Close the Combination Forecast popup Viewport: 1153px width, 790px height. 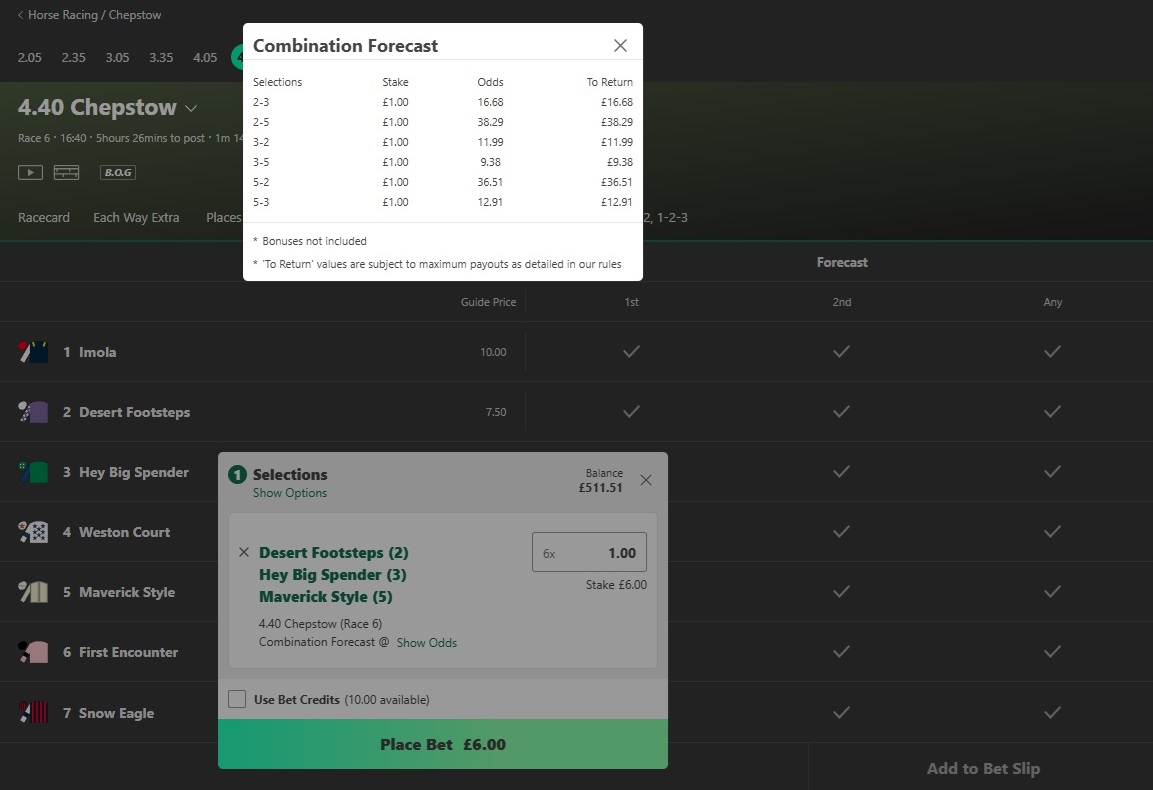pyautogui.click(x=620, y=45)
